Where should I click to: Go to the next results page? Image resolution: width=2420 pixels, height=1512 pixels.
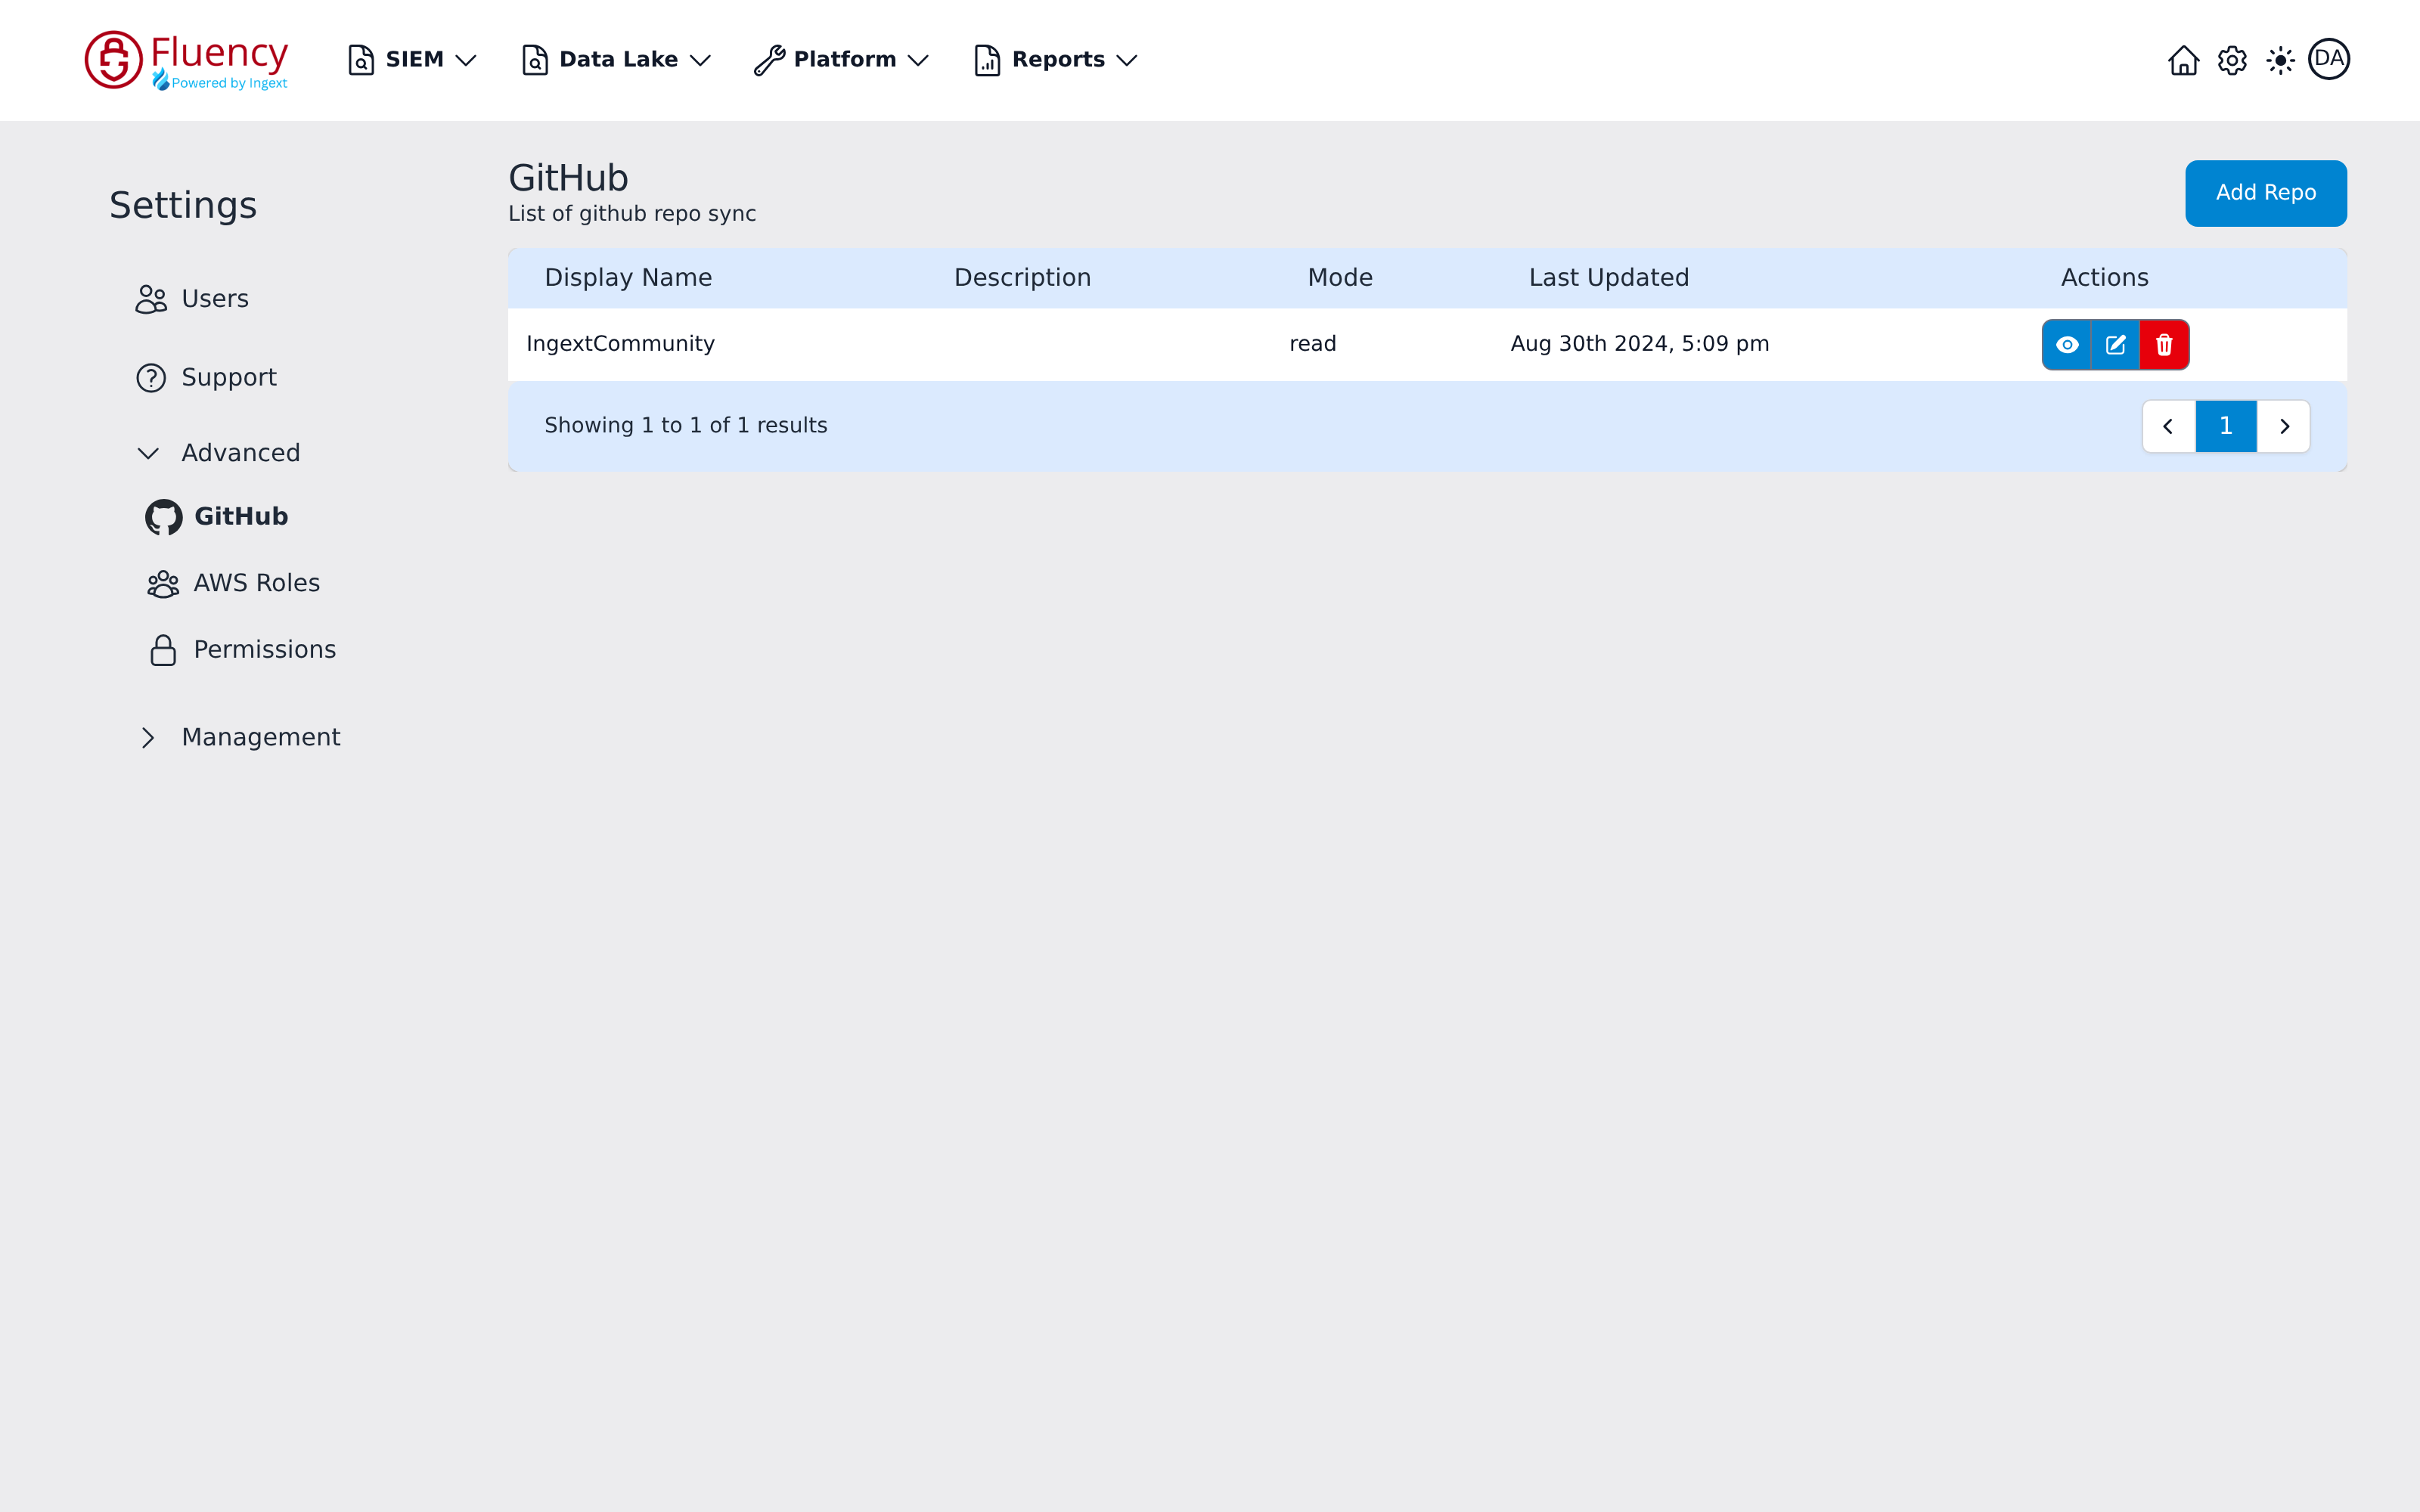tap(2284, 427)
